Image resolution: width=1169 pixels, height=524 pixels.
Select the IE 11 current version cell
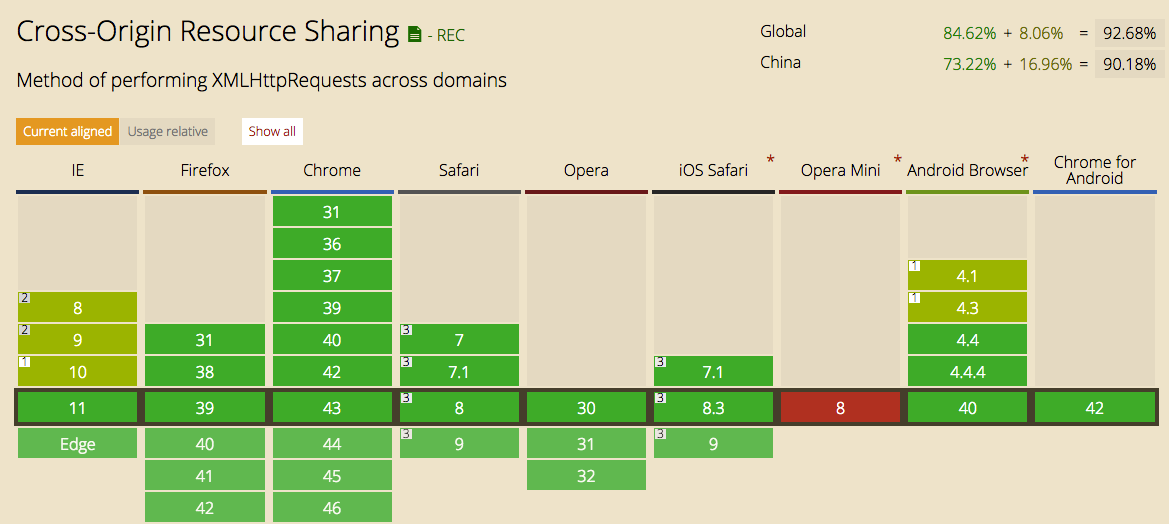(78, 408)
